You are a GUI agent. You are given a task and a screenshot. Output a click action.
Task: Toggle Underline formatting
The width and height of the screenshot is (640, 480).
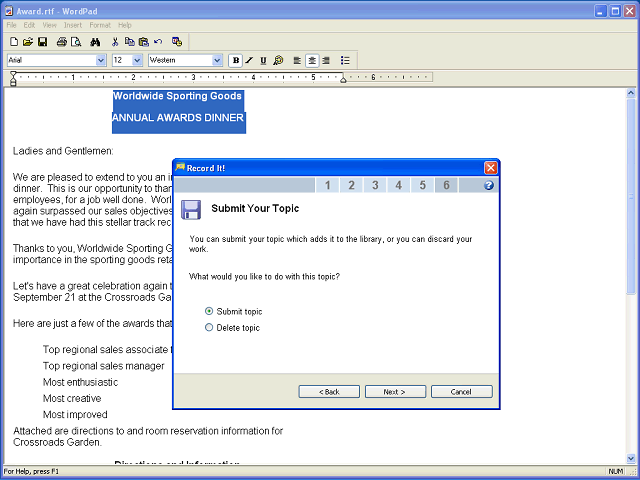(x=263, y=60)
